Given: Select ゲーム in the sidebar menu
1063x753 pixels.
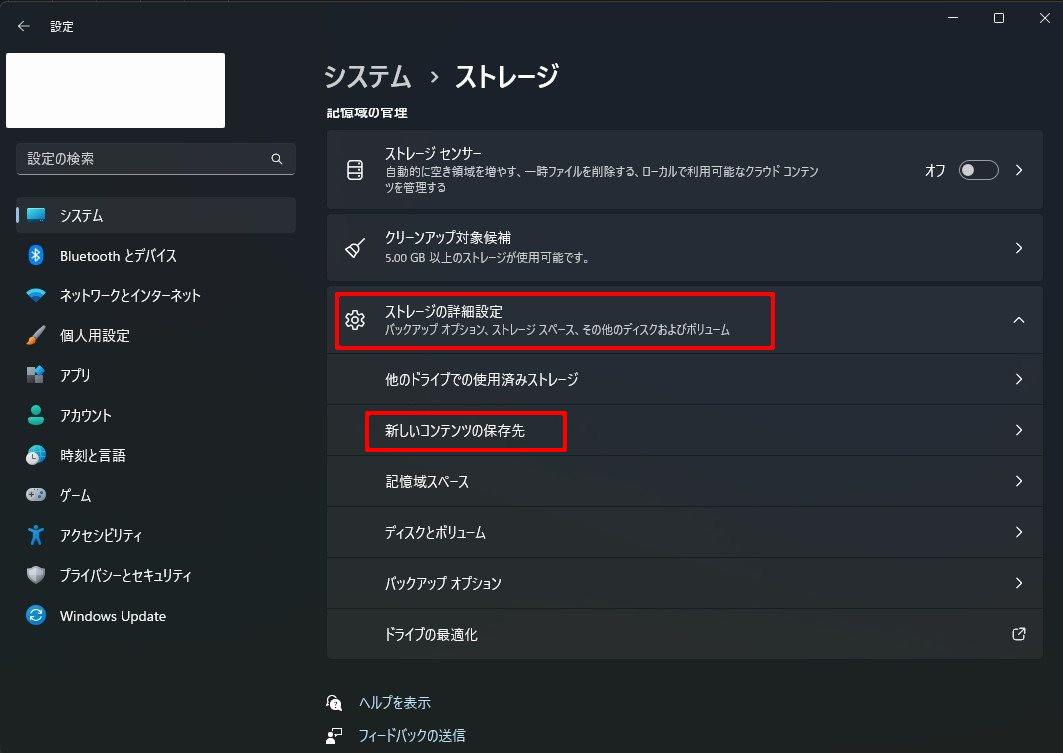Looking at the screenshot, I should point(75,496).
